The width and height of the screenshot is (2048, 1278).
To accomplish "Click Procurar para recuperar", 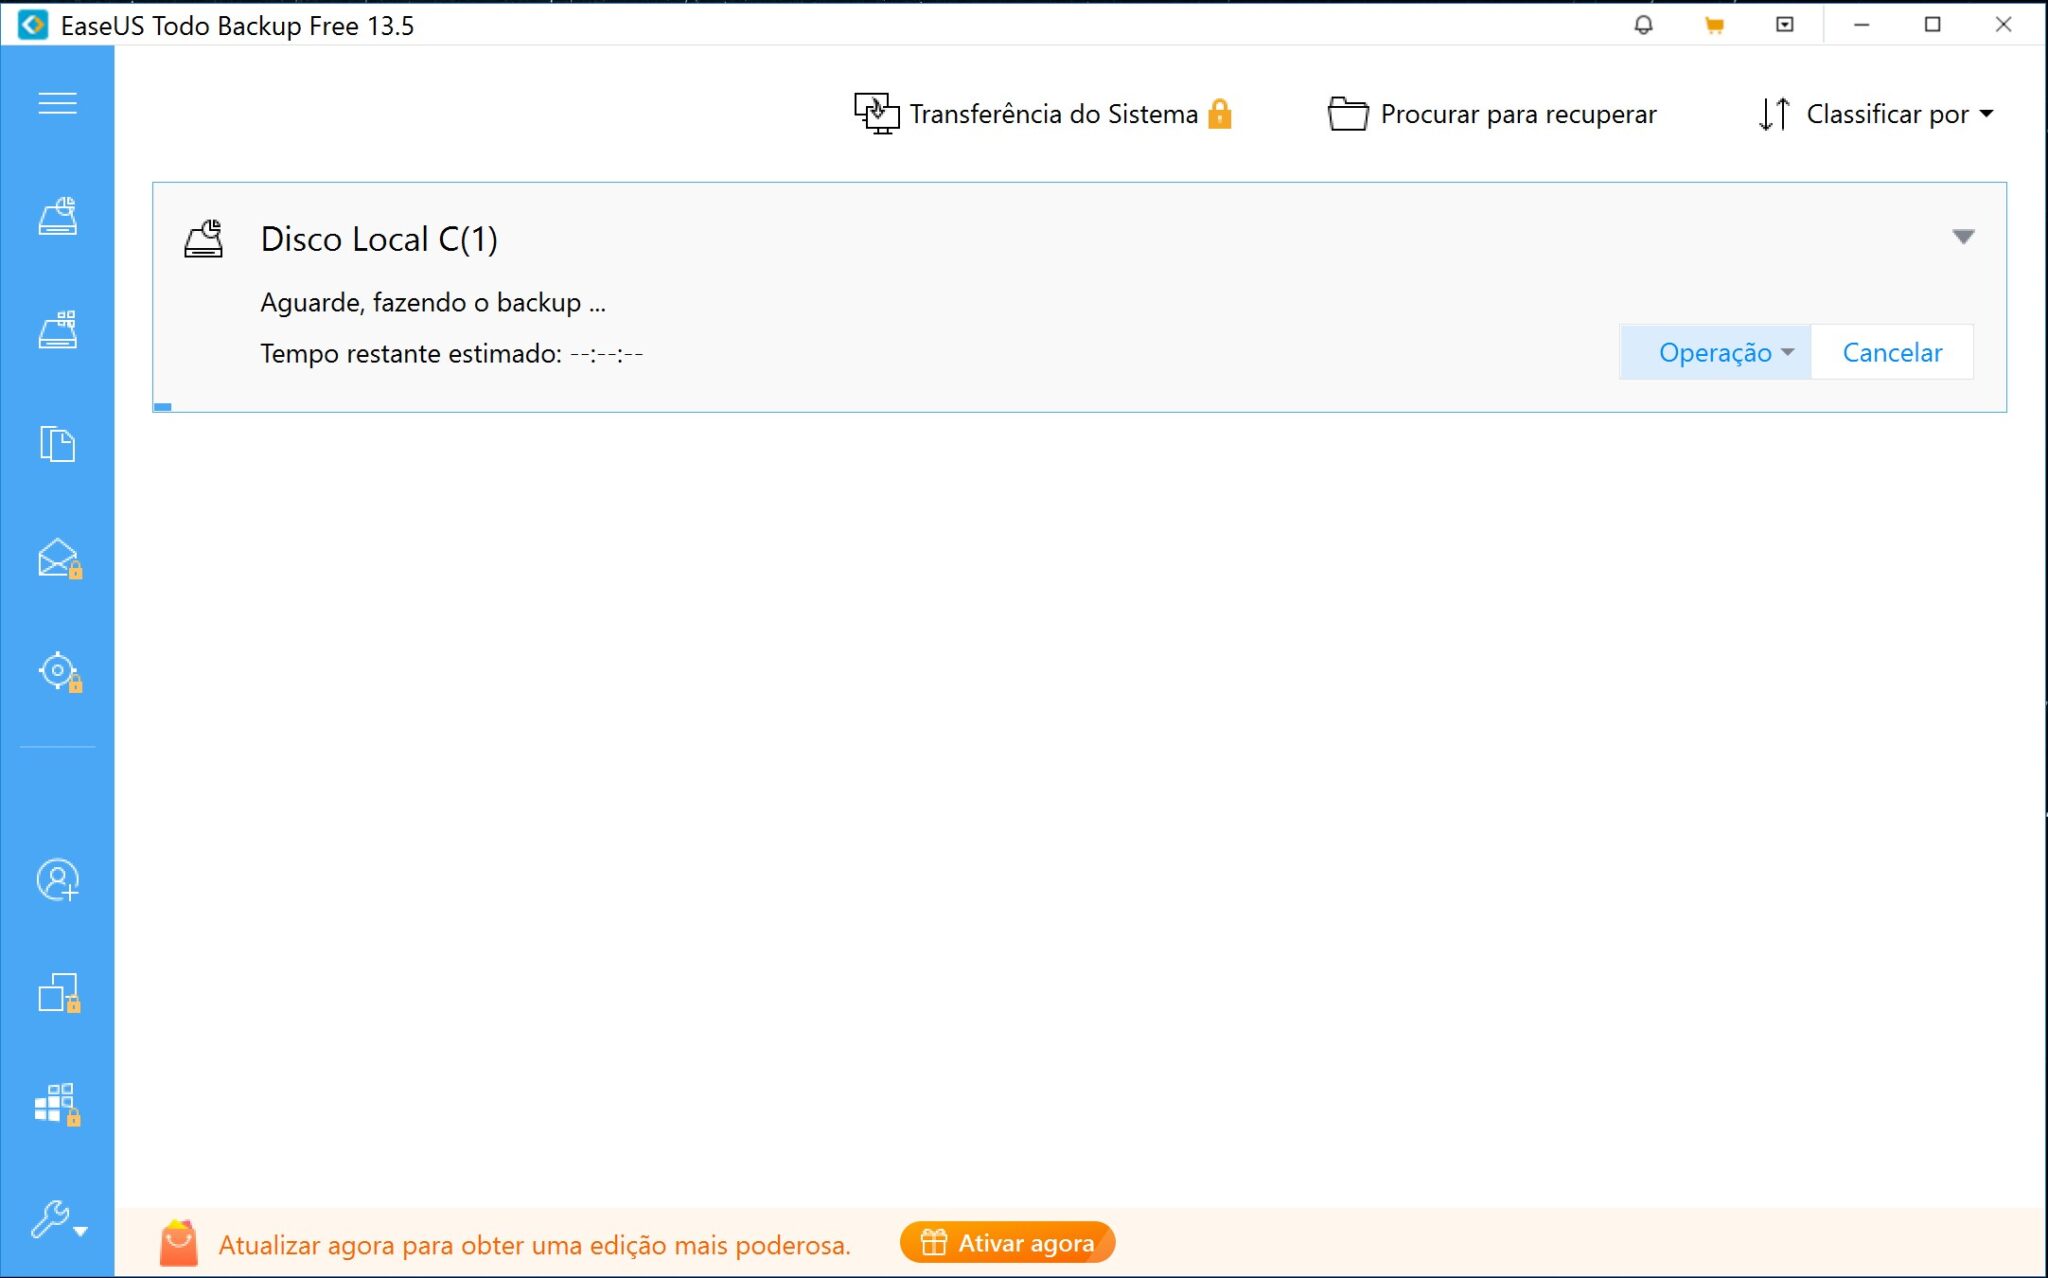I will click(x=1491, y=114).
